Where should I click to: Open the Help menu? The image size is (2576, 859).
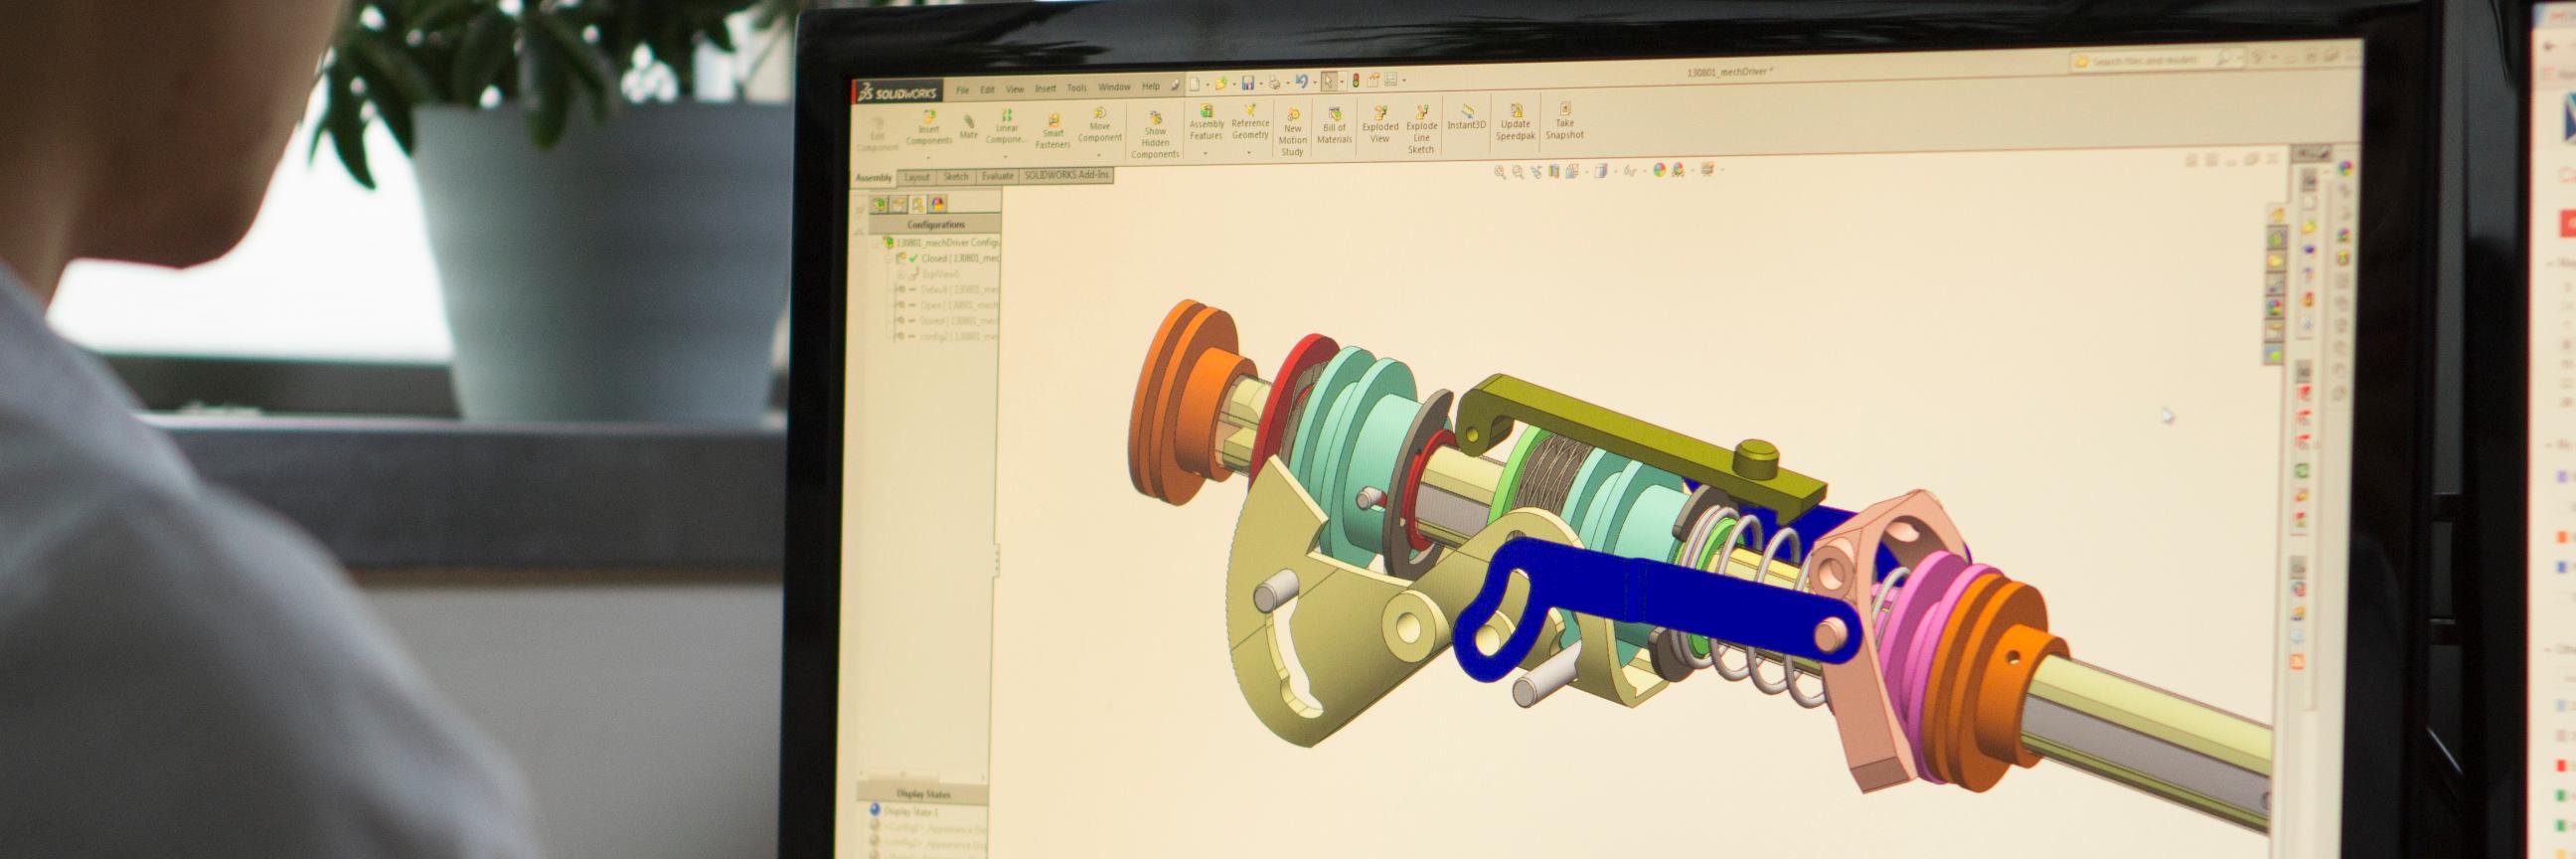click(1151, 87)
